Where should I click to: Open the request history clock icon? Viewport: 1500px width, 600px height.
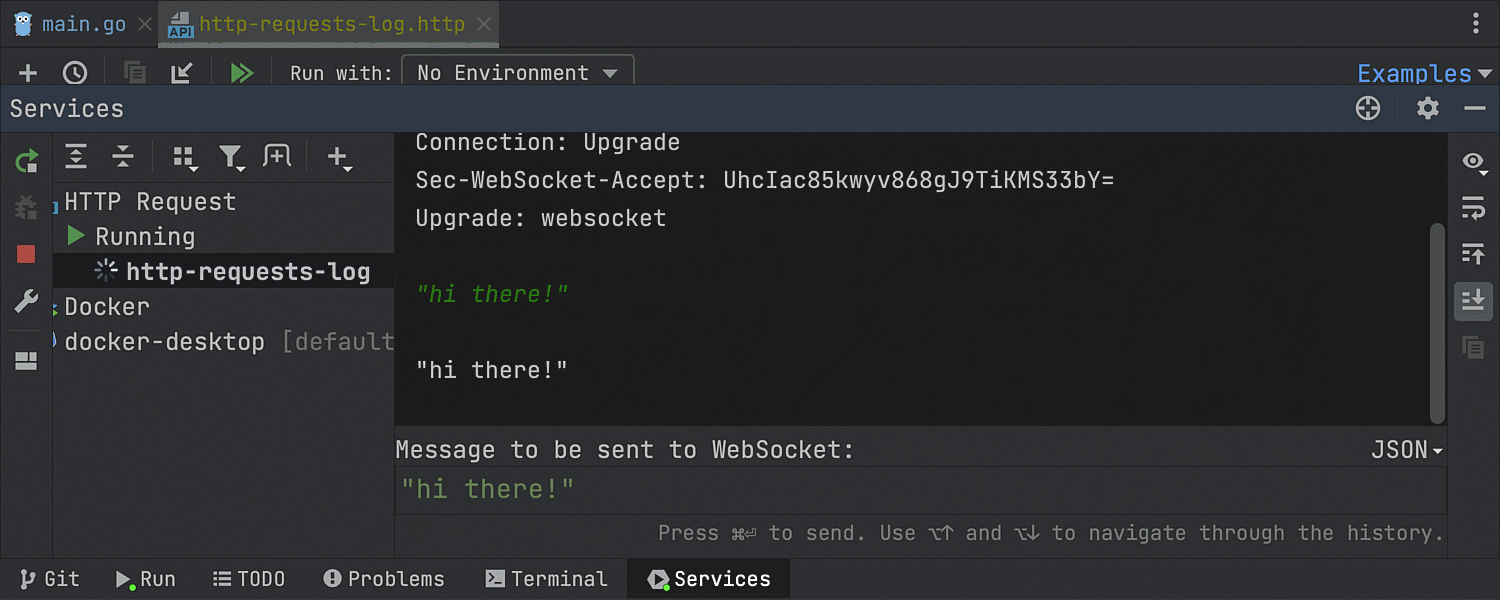click(x=75, y=73)
